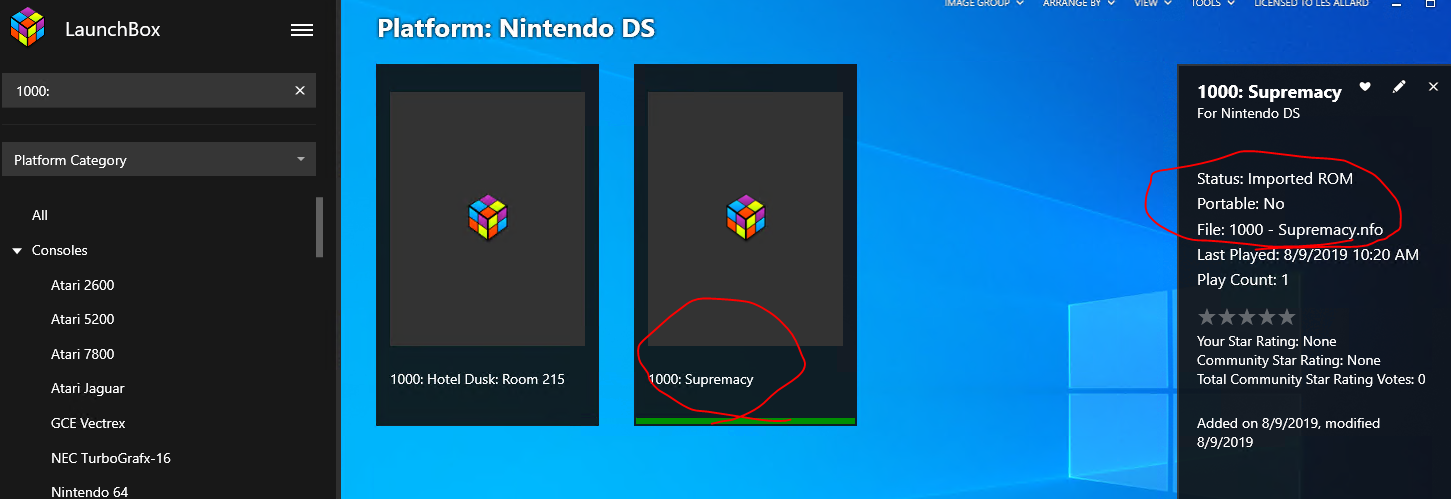Select All in the platform list
The image size is (1451, 499).
click(x=40, y=215)
